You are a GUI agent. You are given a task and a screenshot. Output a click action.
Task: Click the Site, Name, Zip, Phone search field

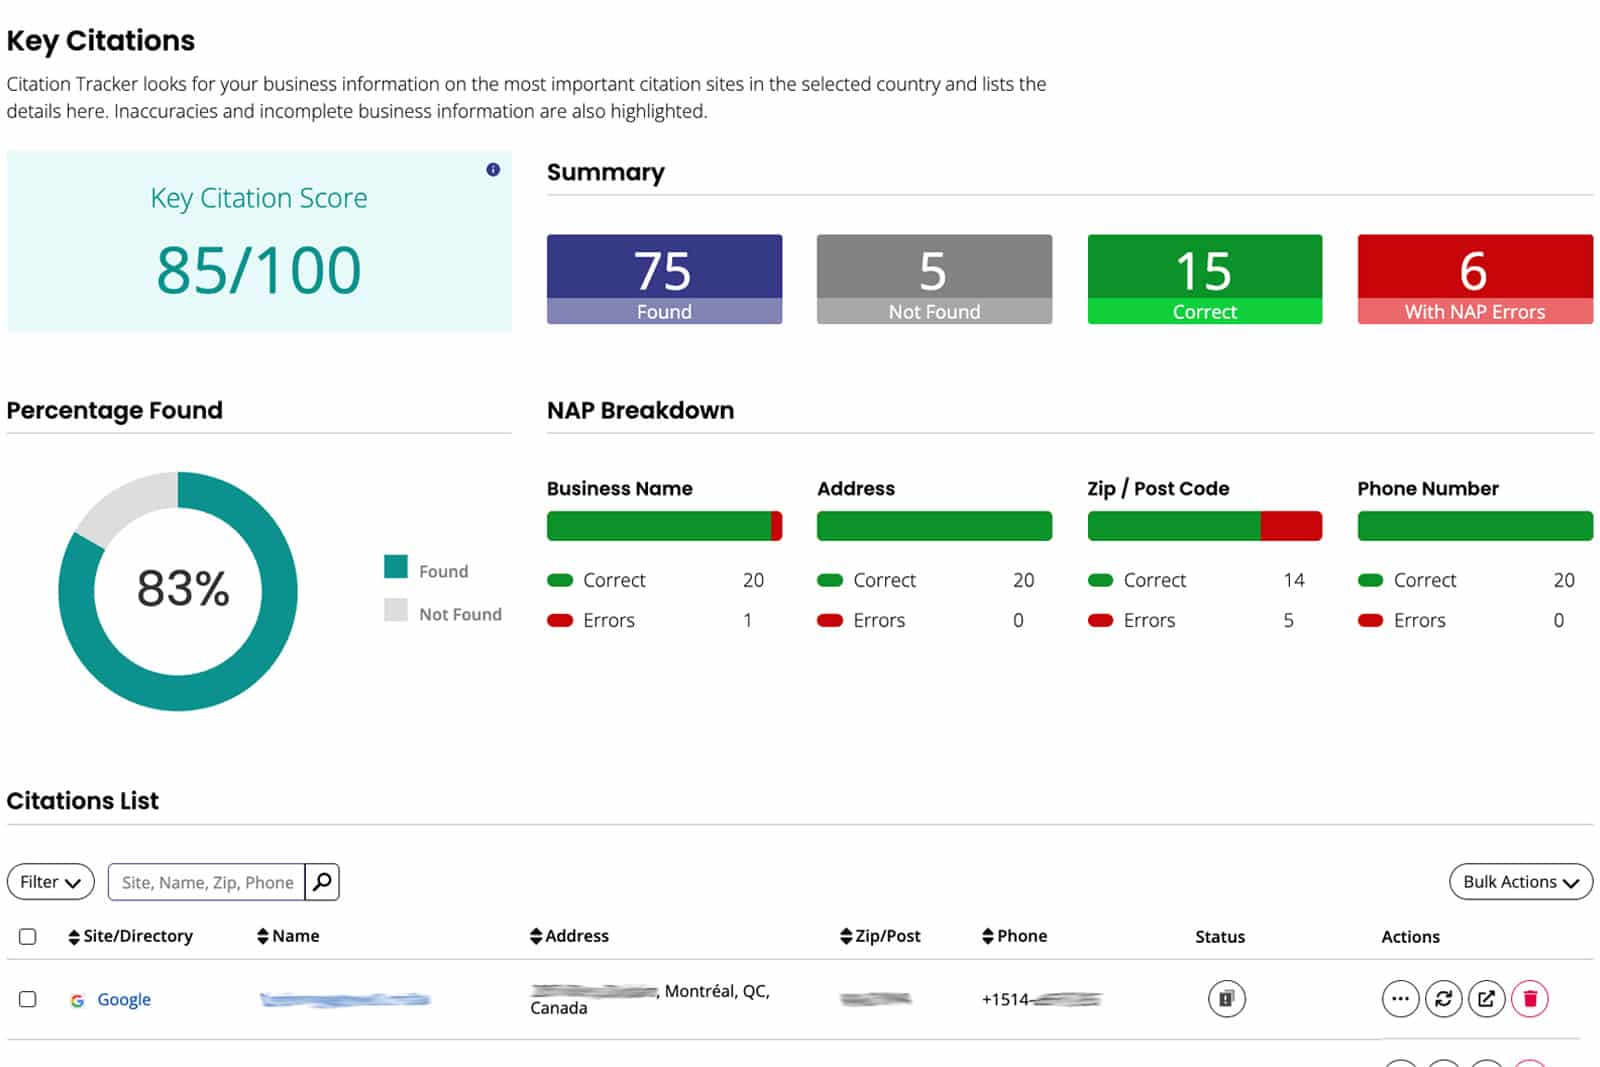pos(207,882)
